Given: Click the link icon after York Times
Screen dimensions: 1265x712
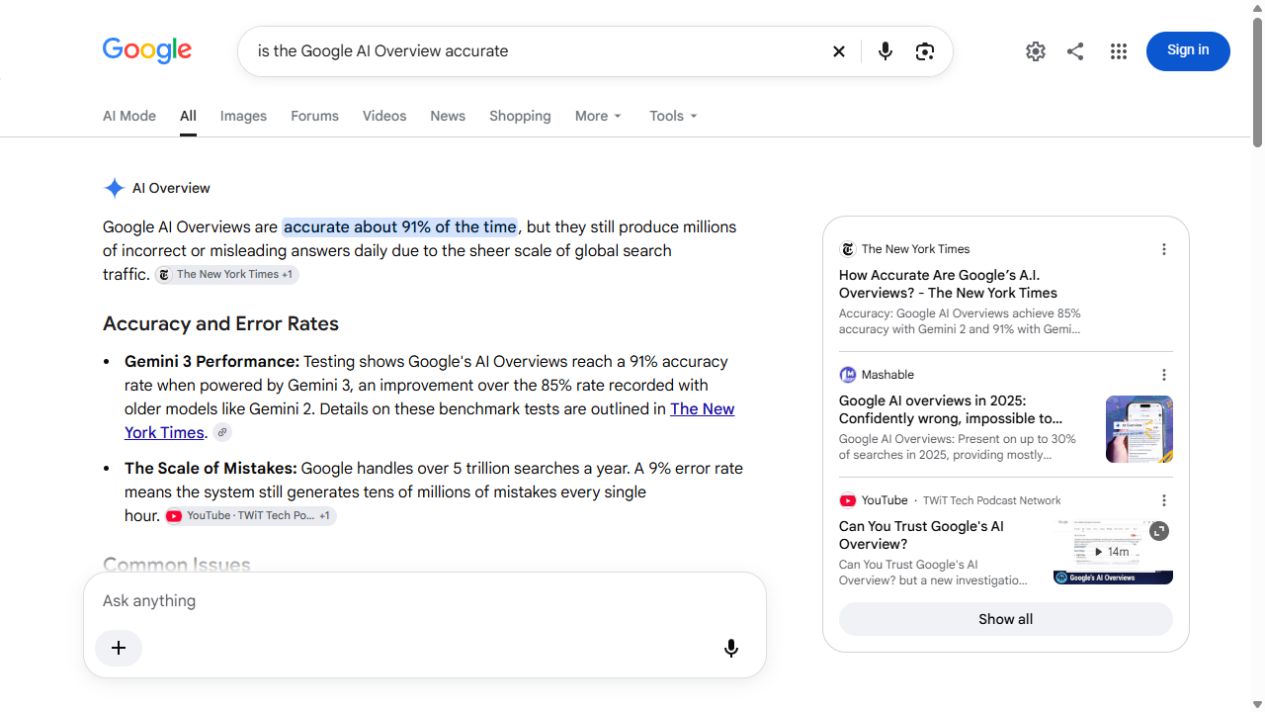Looking at the screenshot, I should pos(222,433).
